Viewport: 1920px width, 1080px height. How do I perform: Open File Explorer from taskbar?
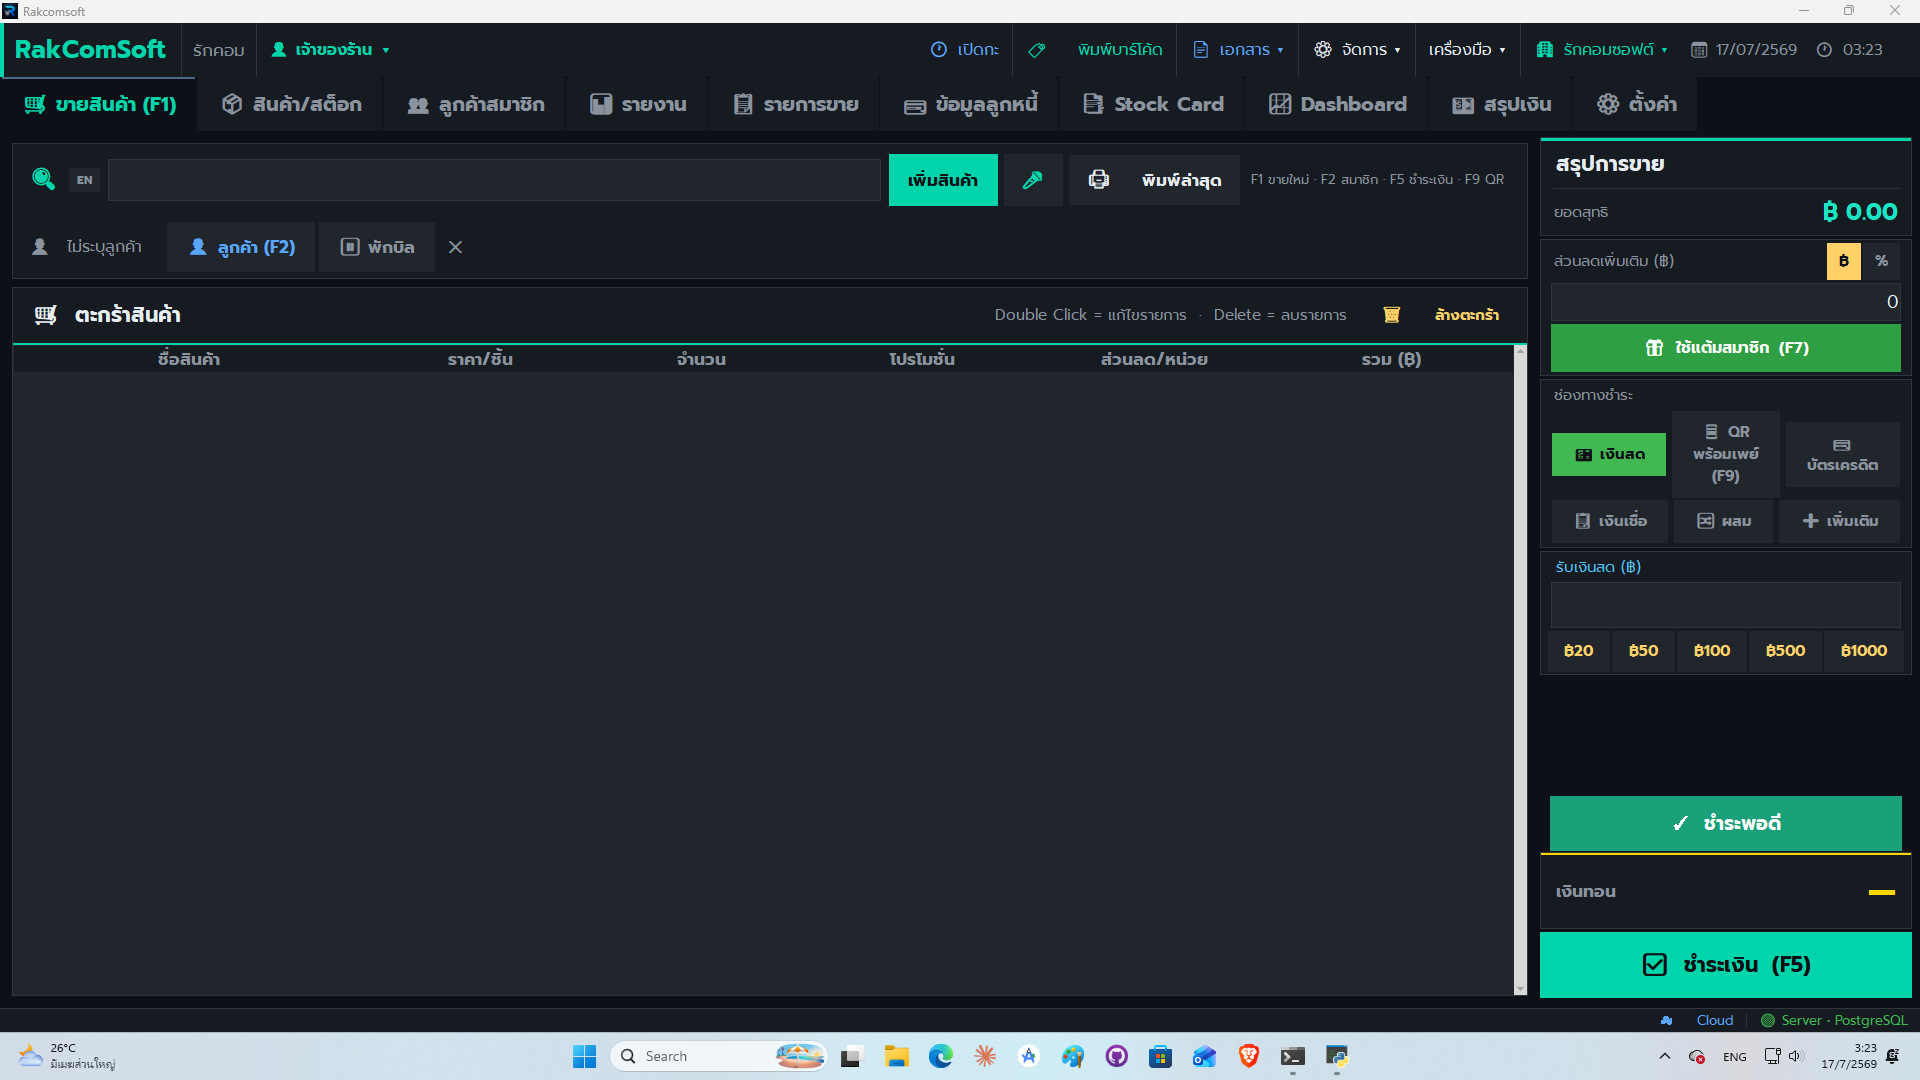[896, 1056]
